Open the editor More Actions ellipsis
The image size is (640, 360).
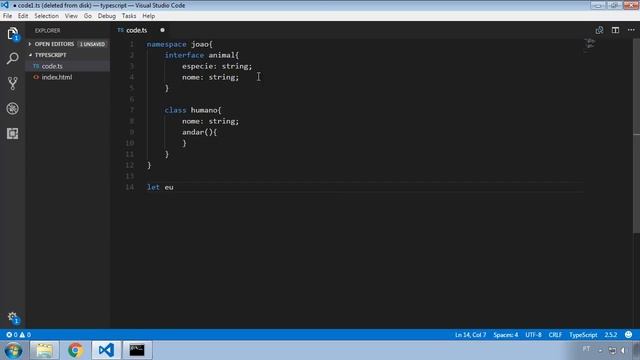tap(631, 30)
